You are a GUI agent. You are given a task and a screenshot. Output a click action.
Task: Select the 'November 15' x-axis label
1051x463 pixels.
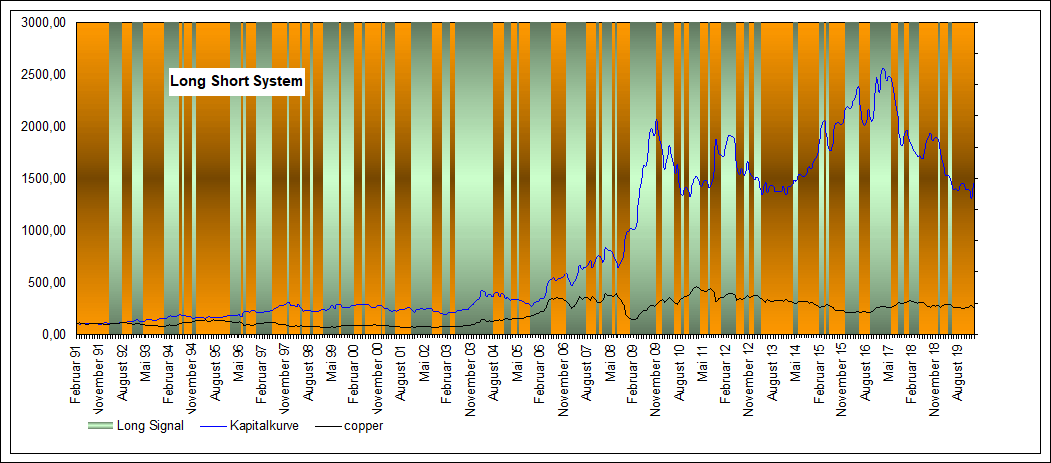coord(841,380)
